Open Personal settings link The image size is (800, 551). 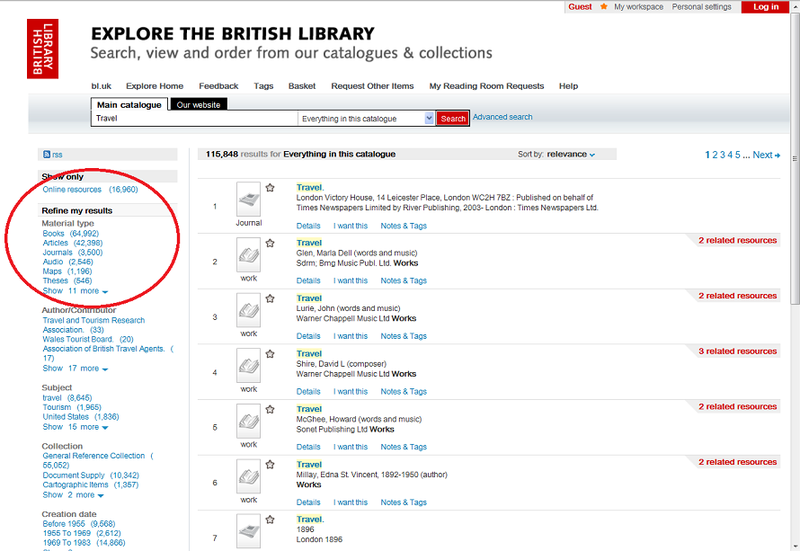[702, 7]
